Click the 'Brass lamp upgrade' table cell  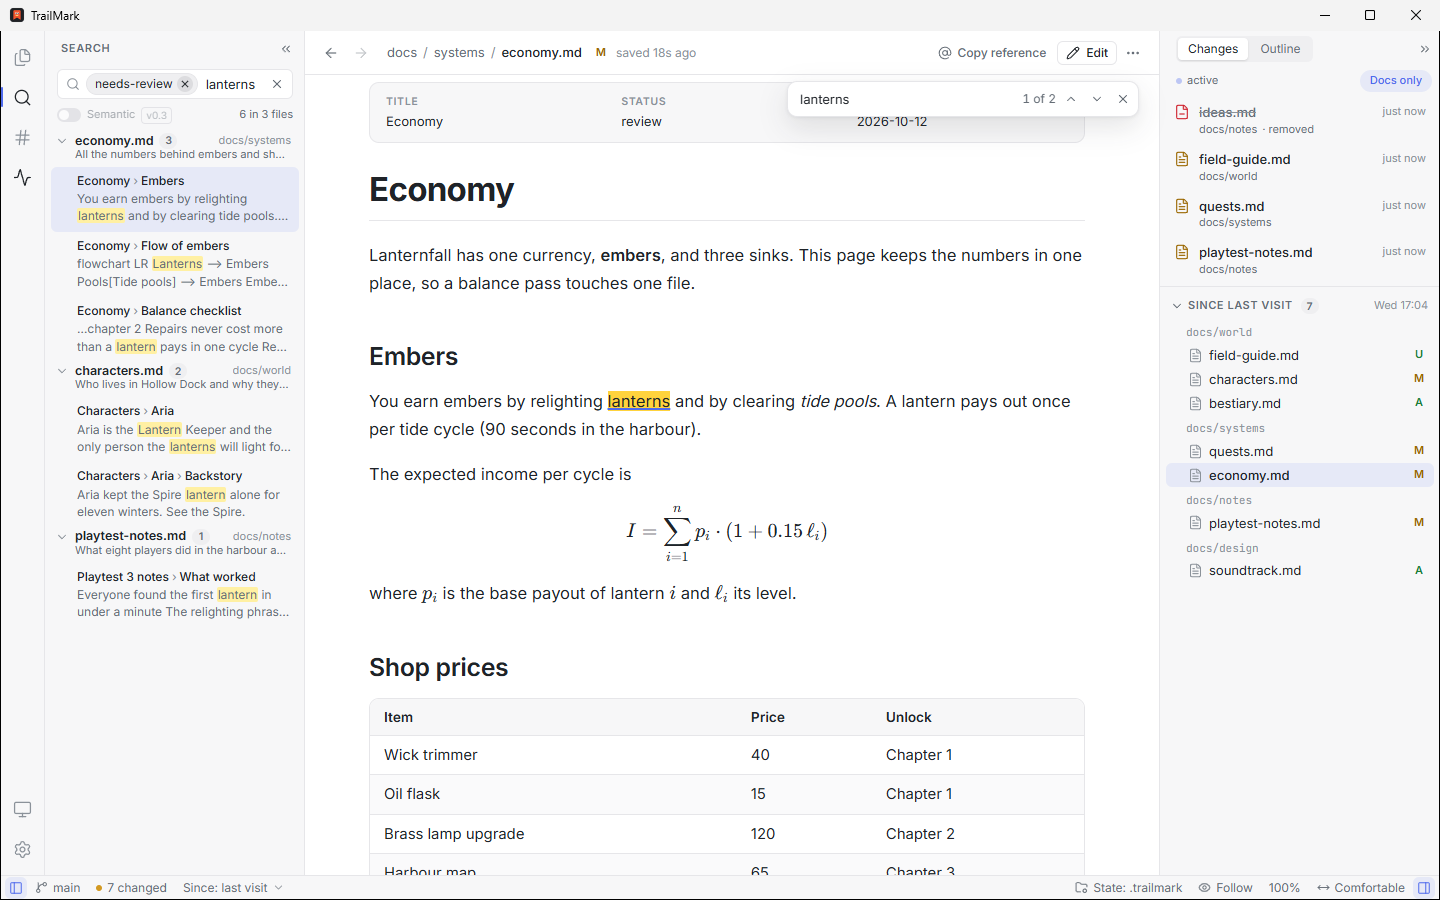tap(454, 834)
